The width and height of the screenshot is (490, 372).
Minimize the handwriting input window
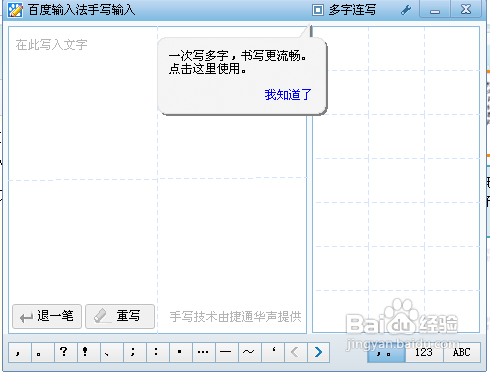coord(435,9)
